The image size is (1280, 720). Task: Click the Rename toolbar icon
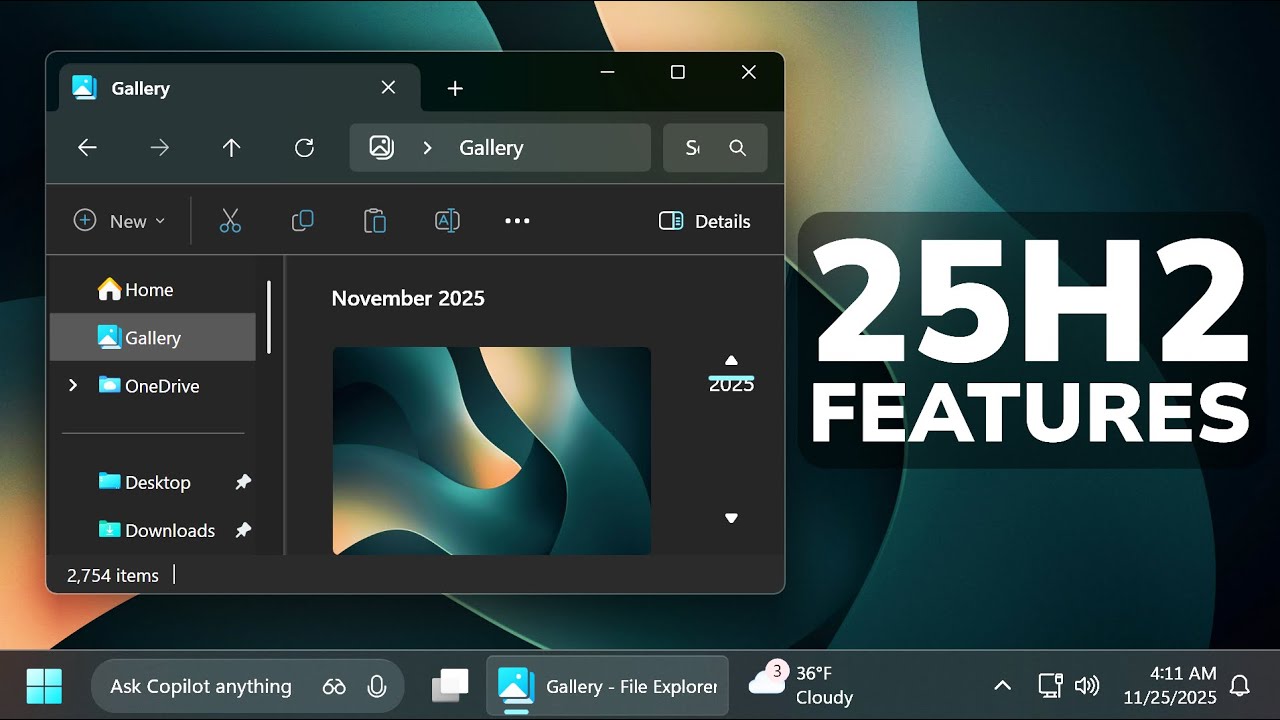click(447, 221)
